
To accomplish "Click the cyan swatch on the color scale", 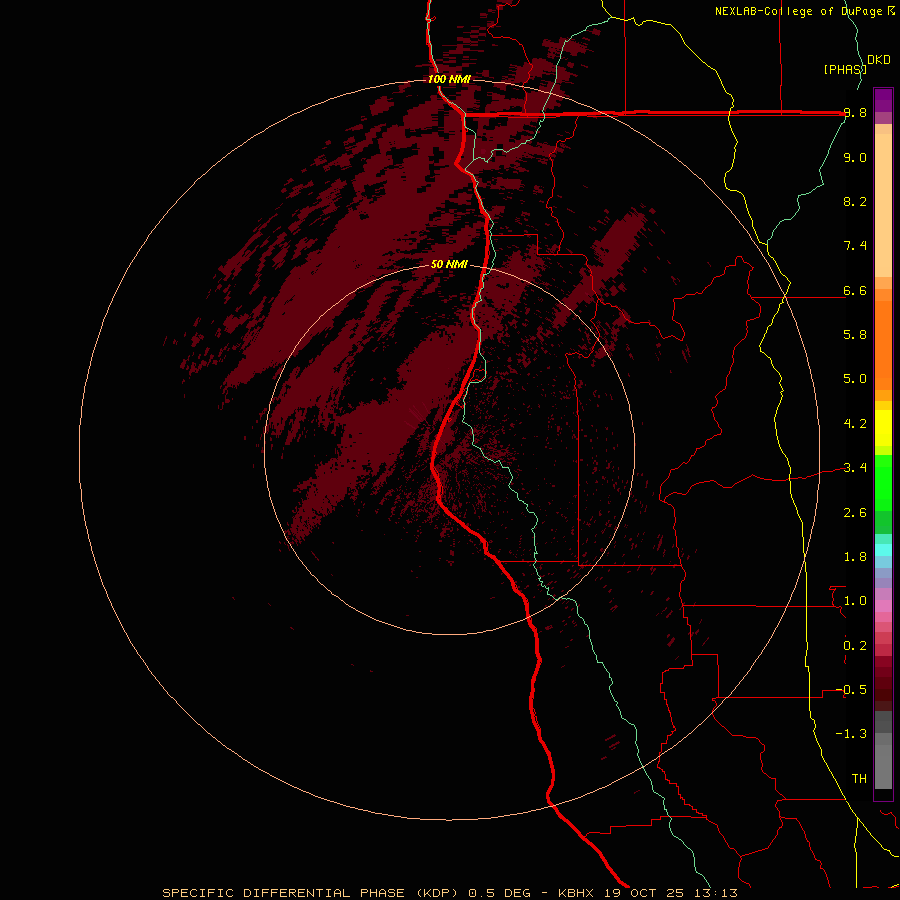I will pyautogui.click(x=883, y=549).
